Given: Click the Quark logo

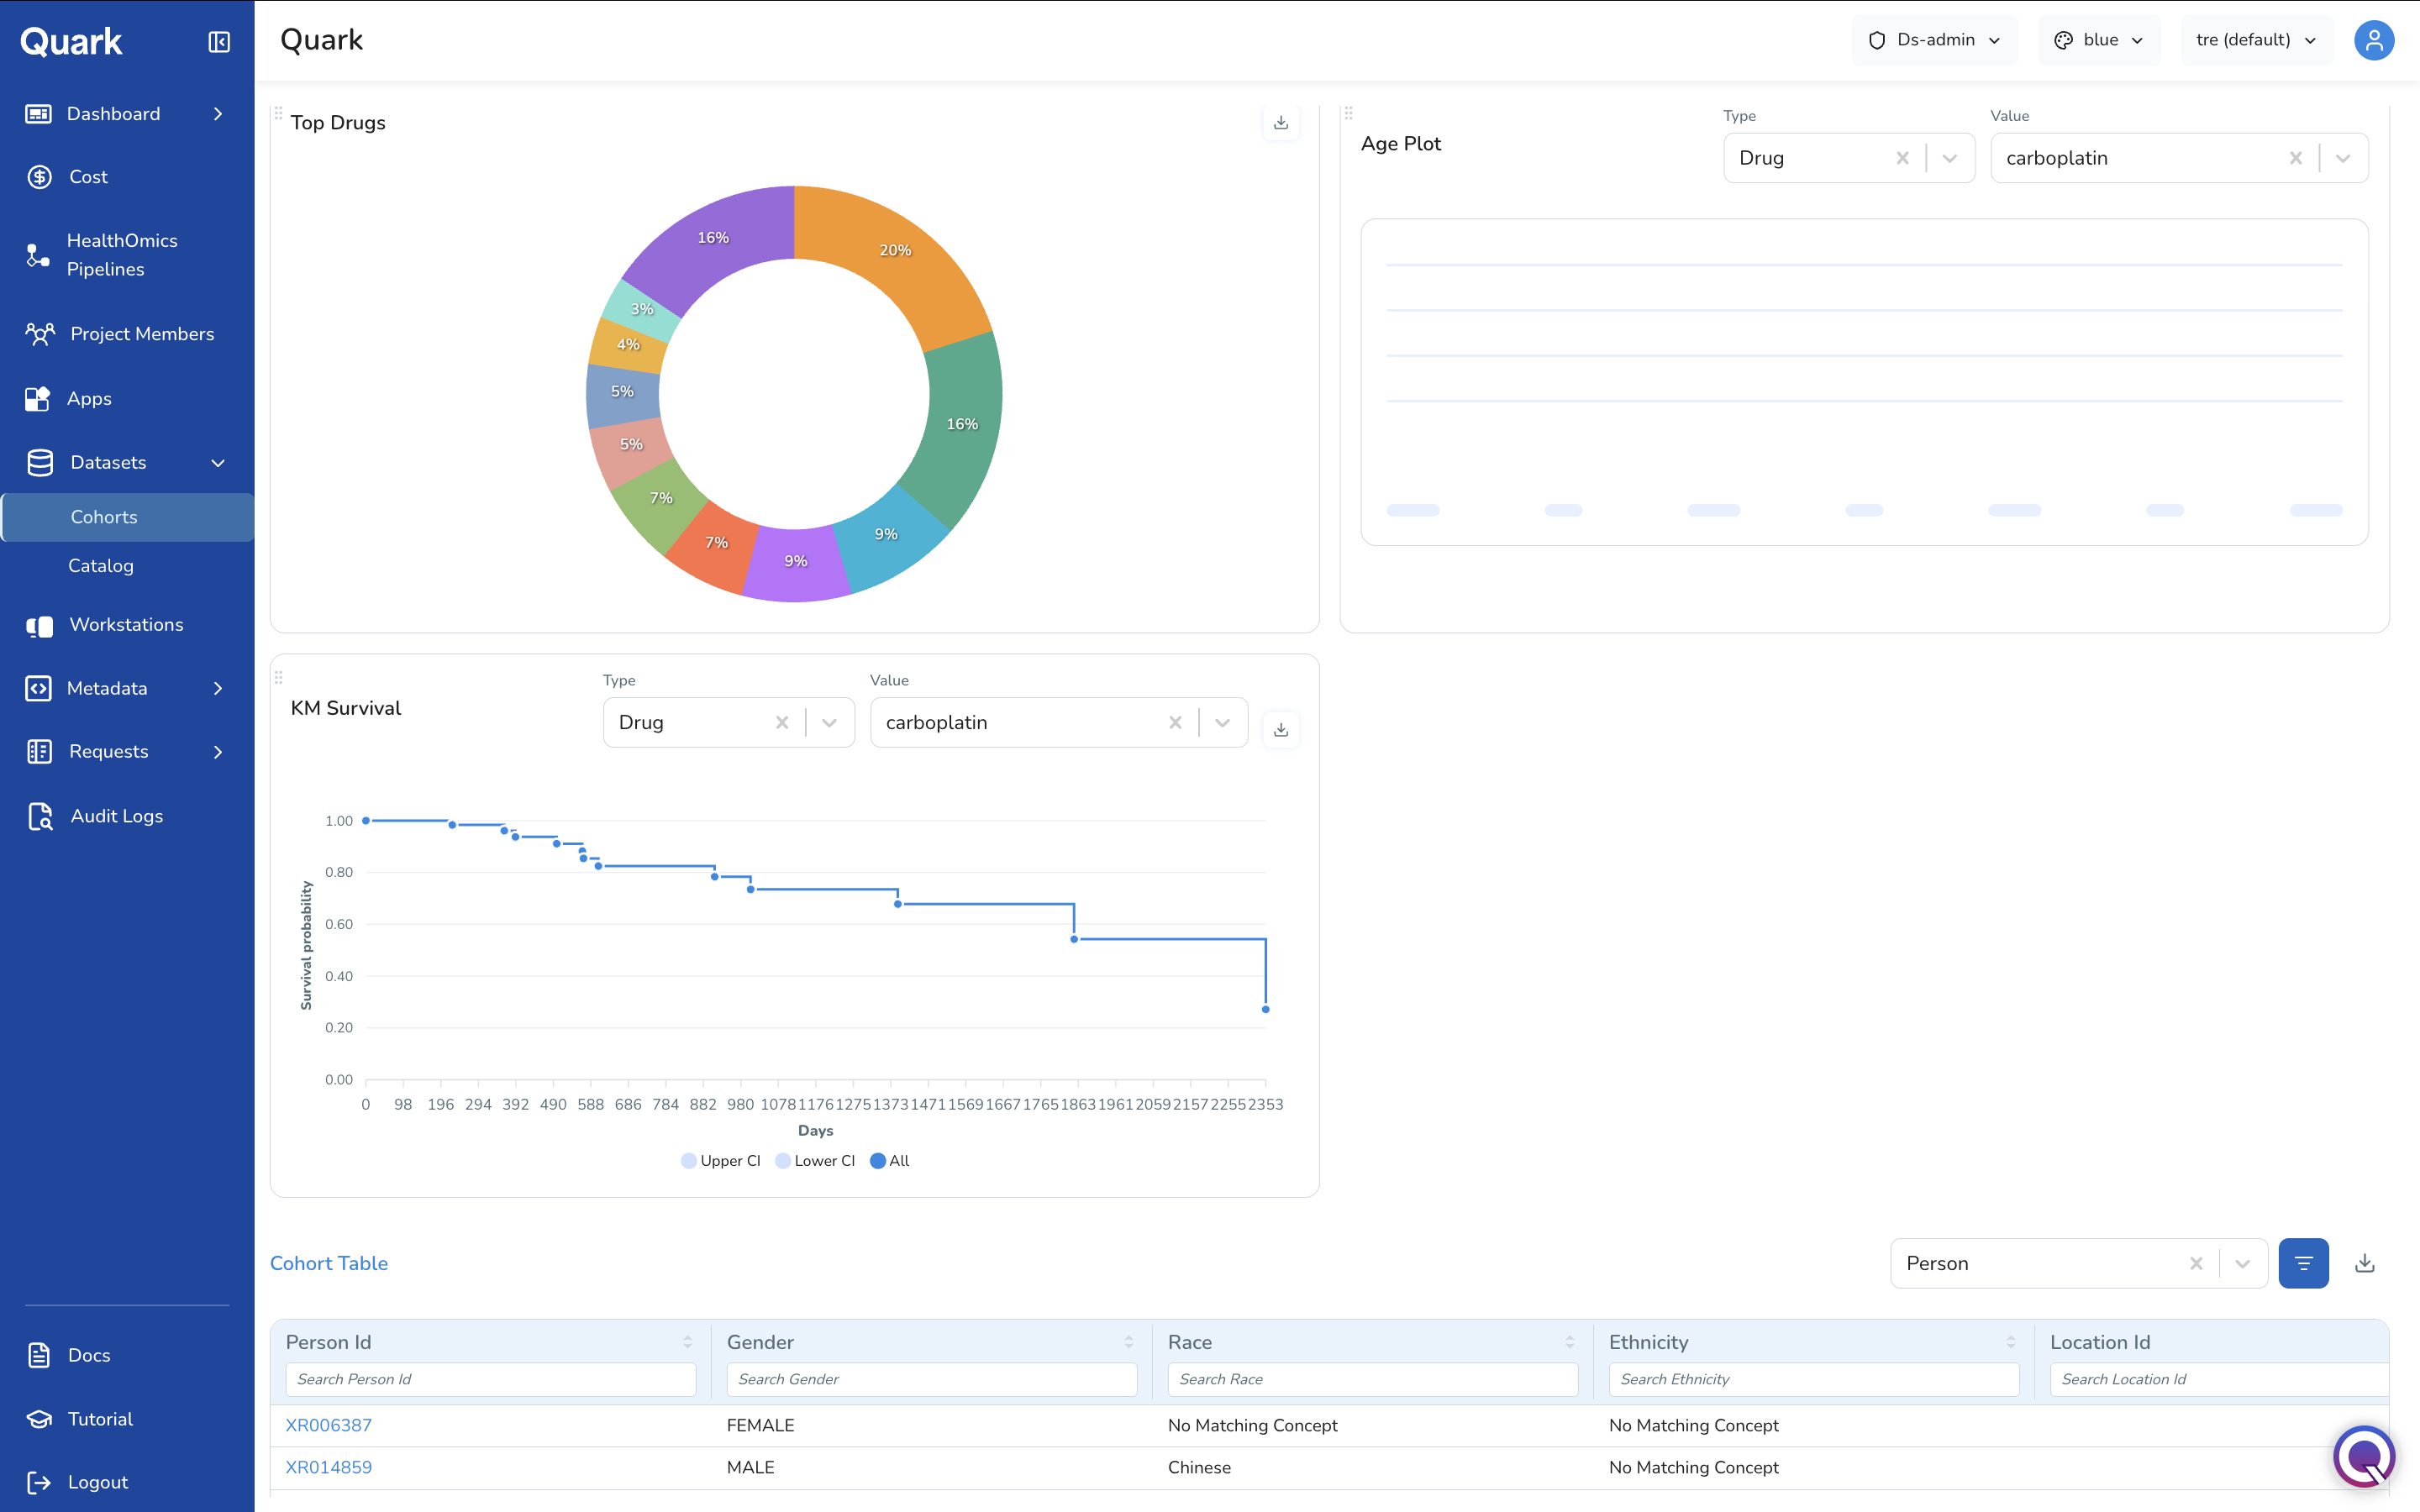Looking at the screenshot, I should [x=71, y=42].
